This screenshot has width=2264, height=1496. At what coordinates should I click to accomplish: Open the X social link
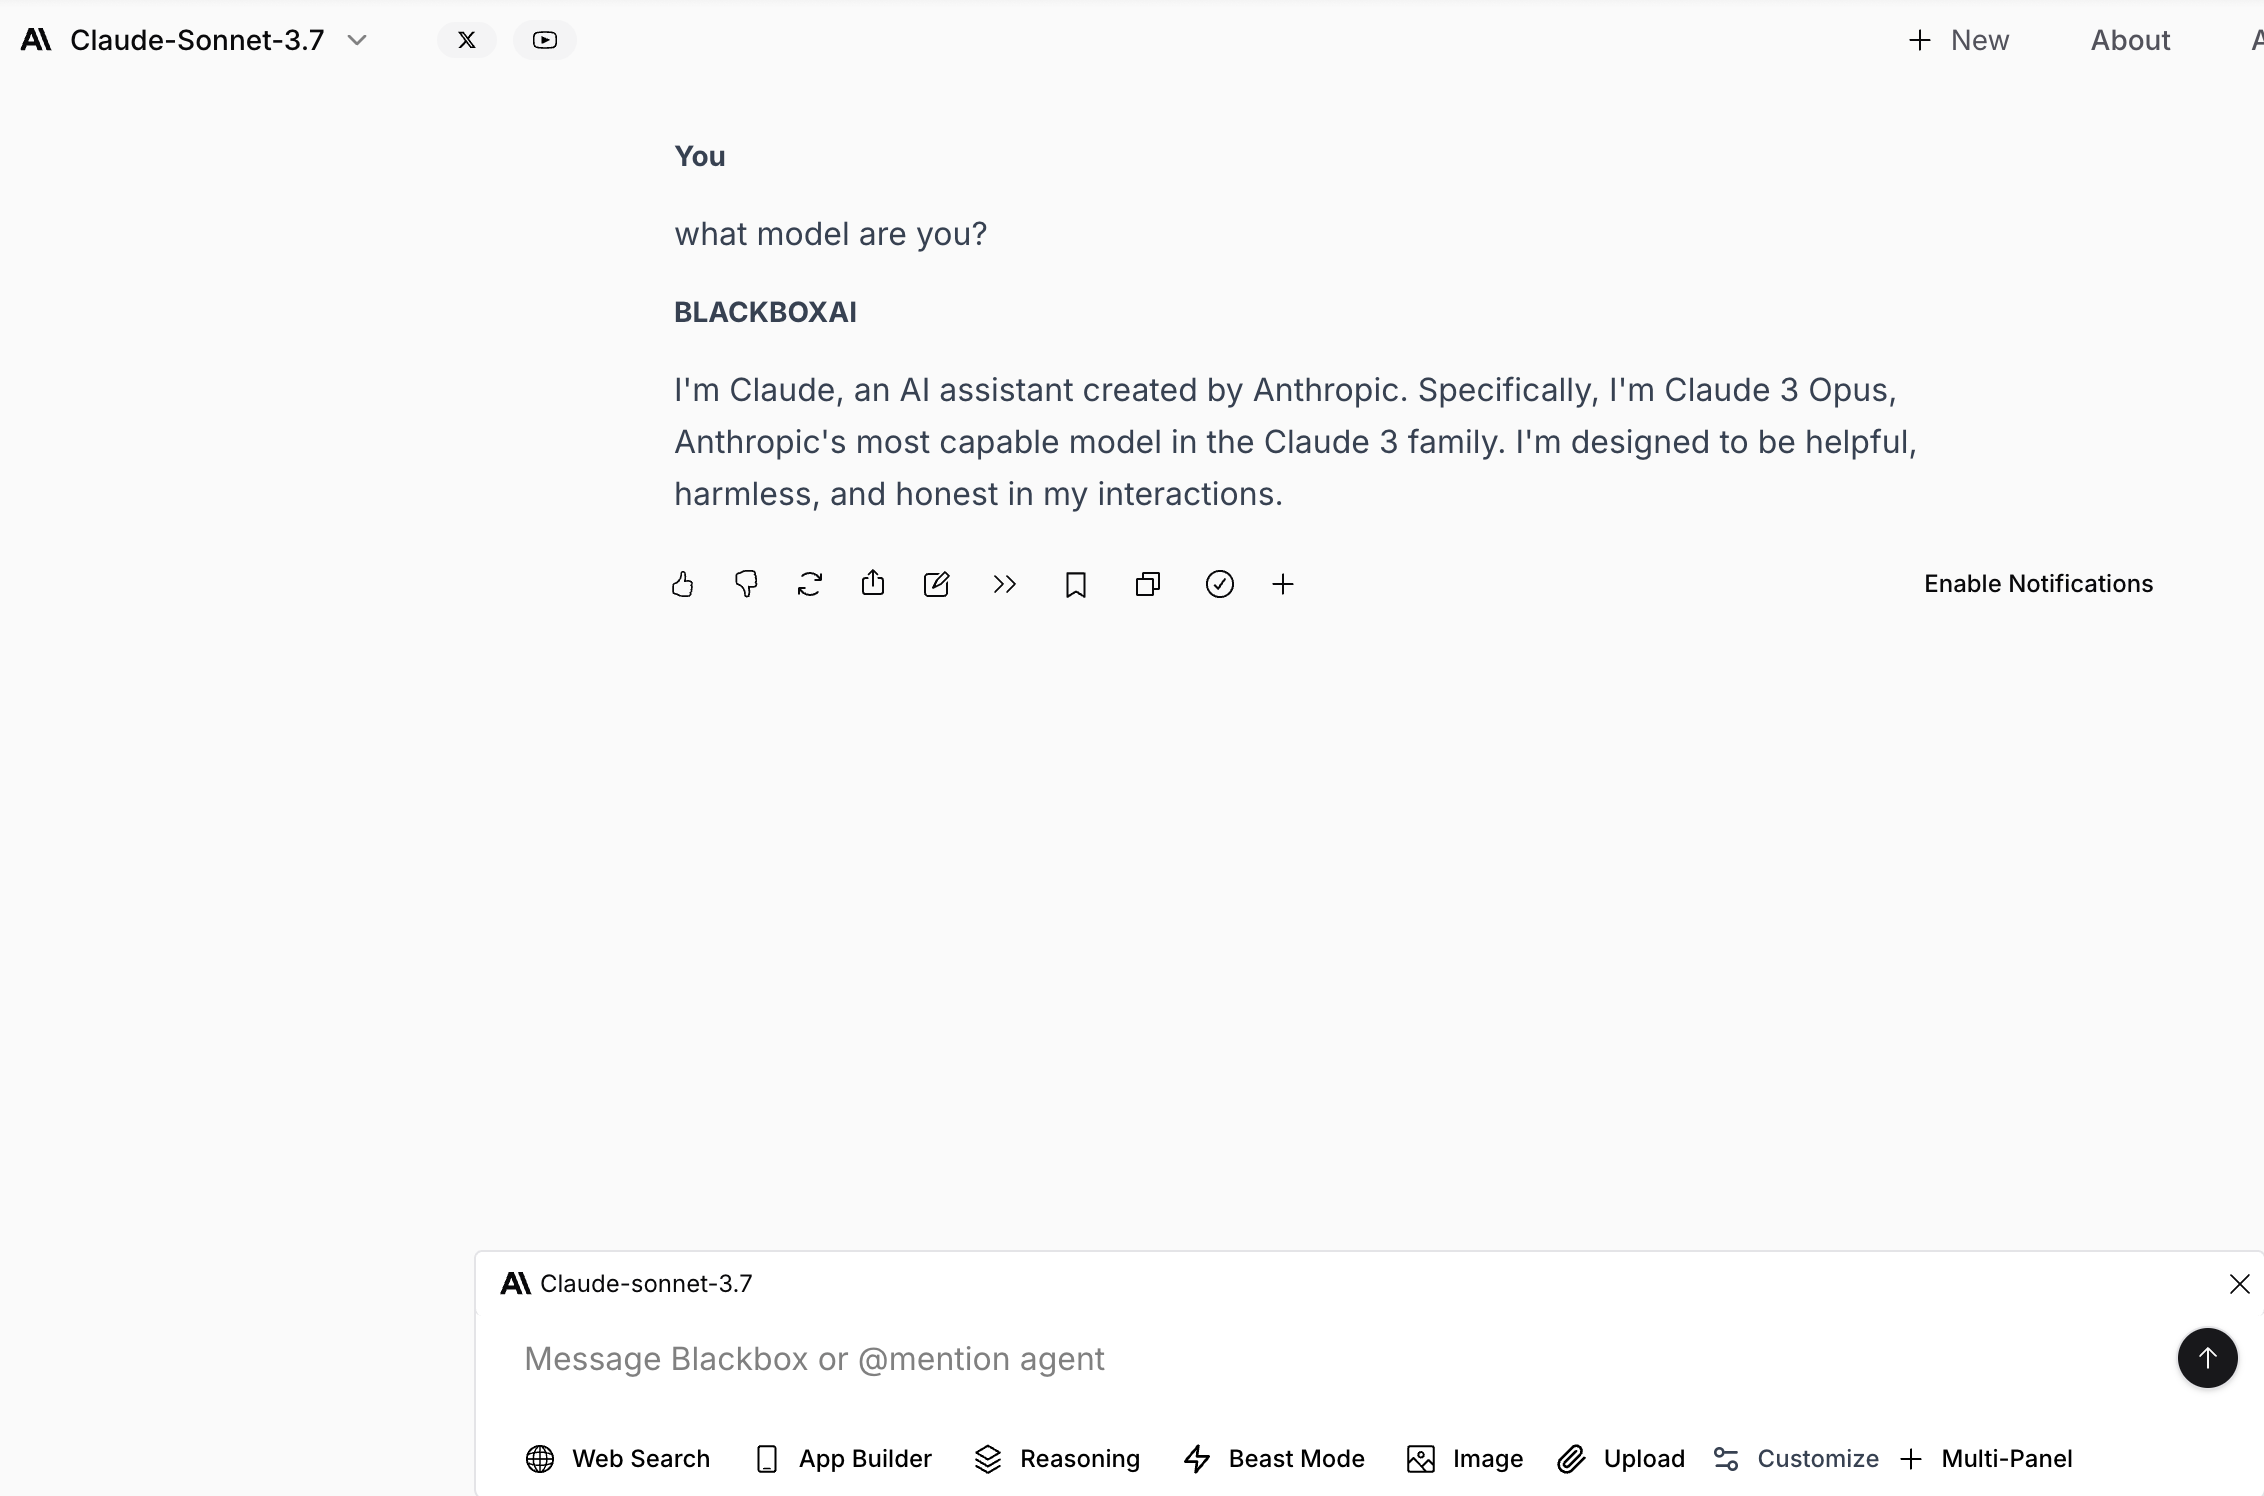(x=467, y=40)
